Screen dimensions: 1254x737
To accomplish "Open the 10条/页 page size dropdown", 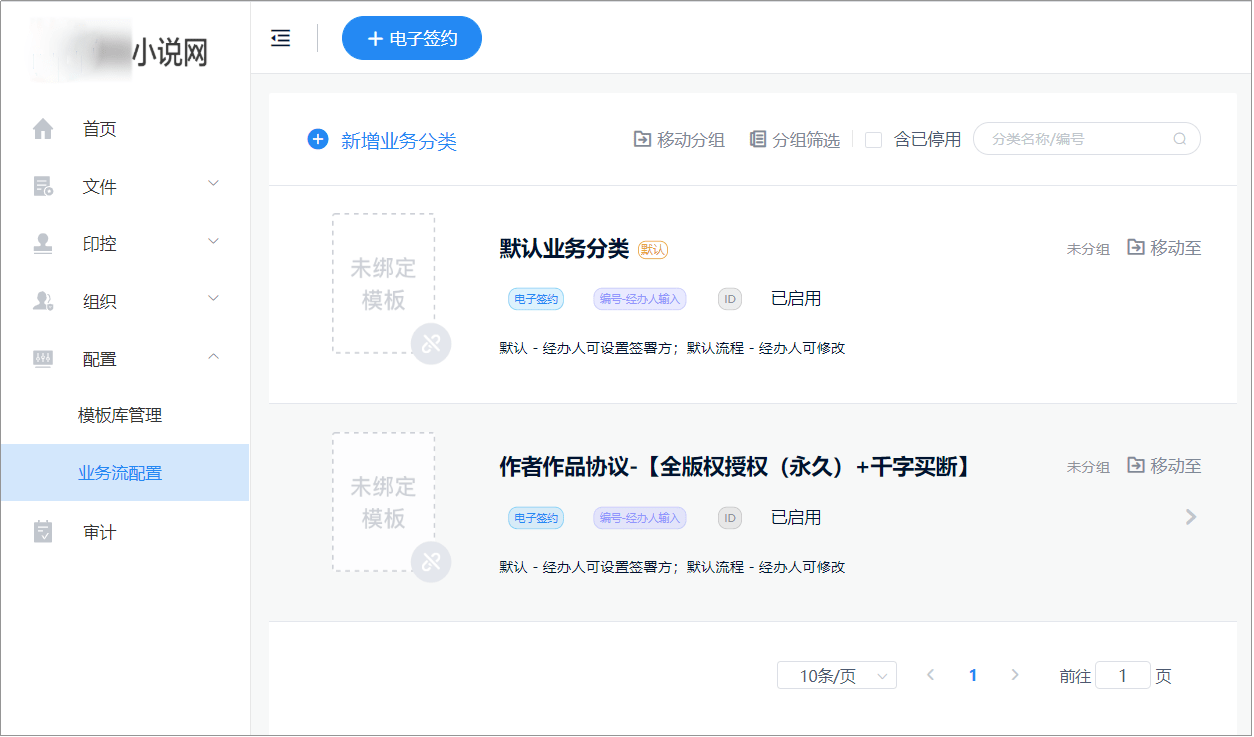I will pos(836,676).
